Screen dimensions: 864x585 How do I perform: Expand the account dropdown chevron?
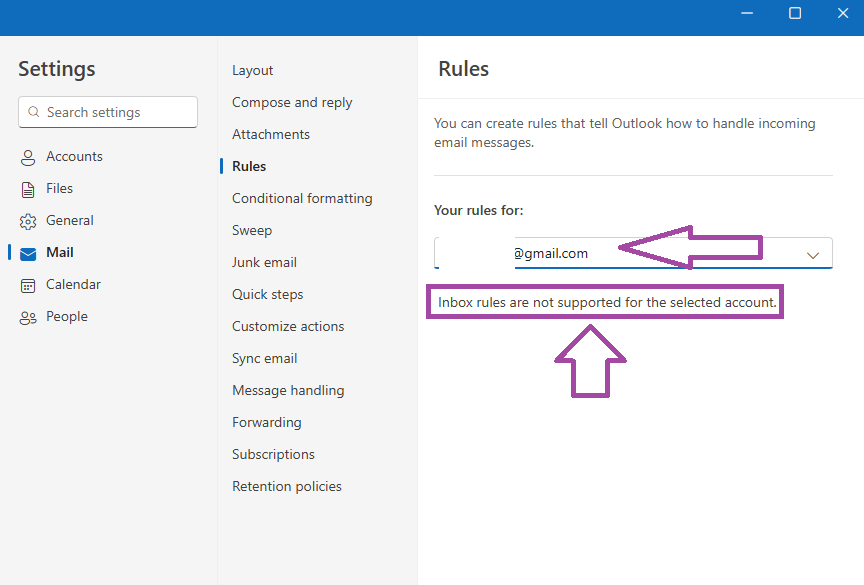click(813, 255)
